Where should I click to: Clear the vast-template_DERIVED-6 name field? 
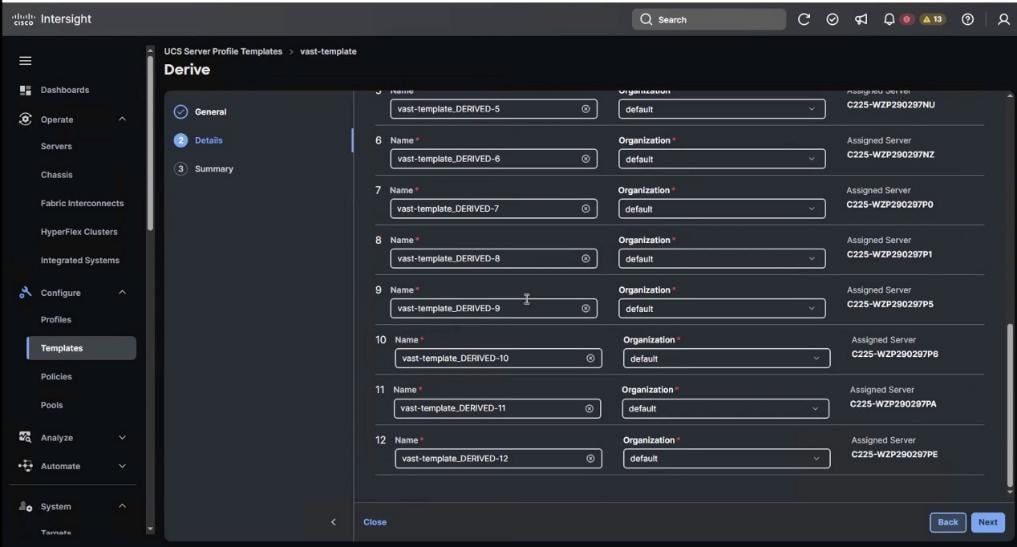tap(586, 159)
